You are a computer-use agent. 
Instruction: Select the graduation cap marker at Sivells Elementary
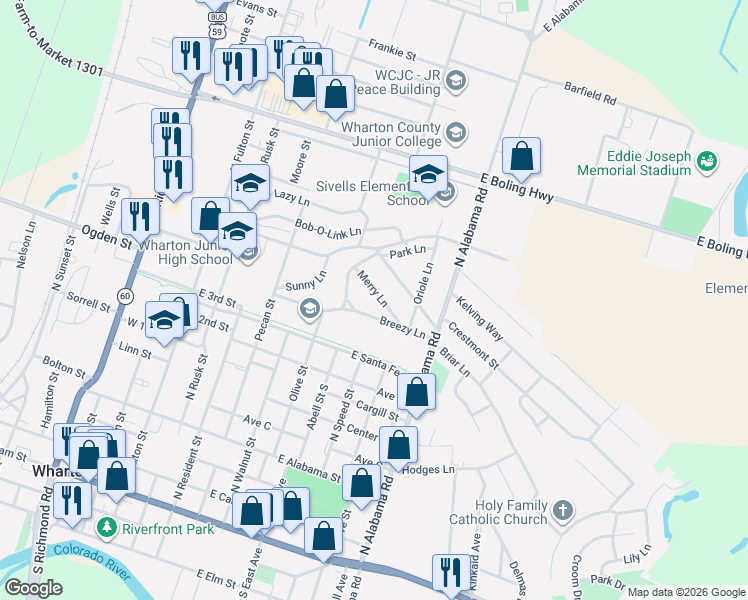[x=428, y=174]
